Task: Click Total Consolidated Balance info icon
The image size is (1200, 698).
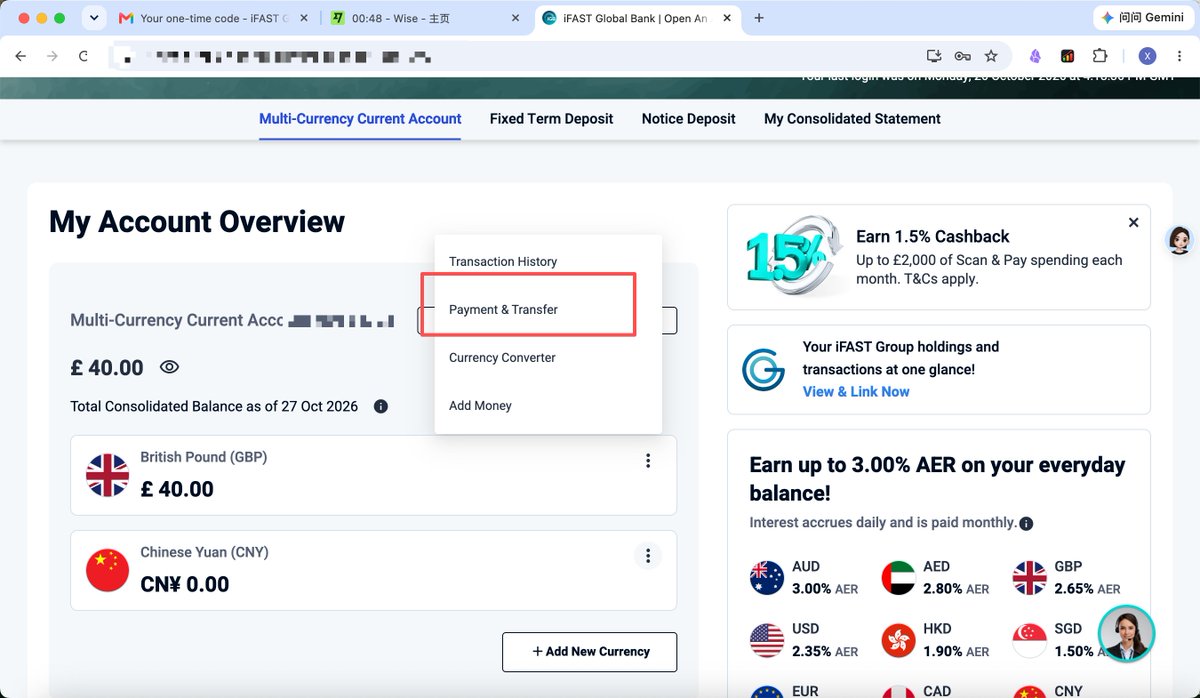Action: pyautogui.click(x=380, y=407)
